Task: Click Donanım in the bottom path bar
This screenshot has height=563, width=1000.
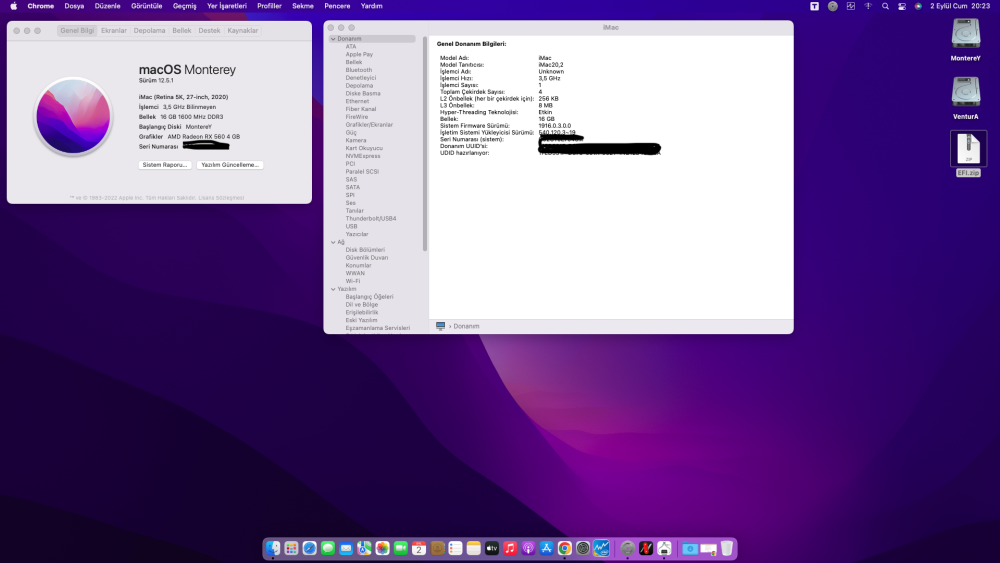Action: pyautogui.click(x=466, y=326)
